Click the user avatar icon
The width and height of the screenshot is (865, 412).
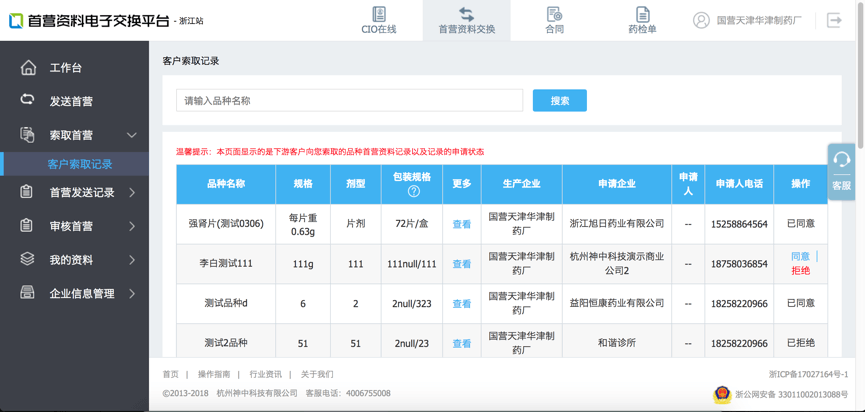tap(701, 20)
